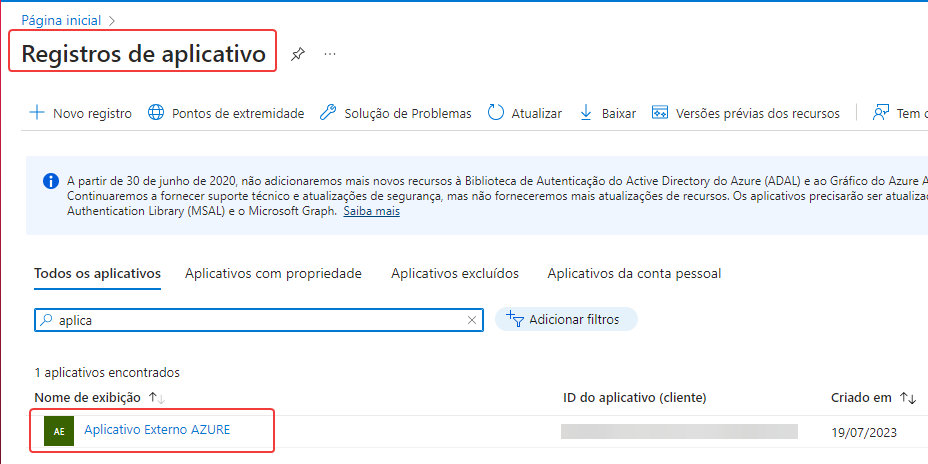Click the date 19/07/2023
928x464 pixels.
pos(863,433)
